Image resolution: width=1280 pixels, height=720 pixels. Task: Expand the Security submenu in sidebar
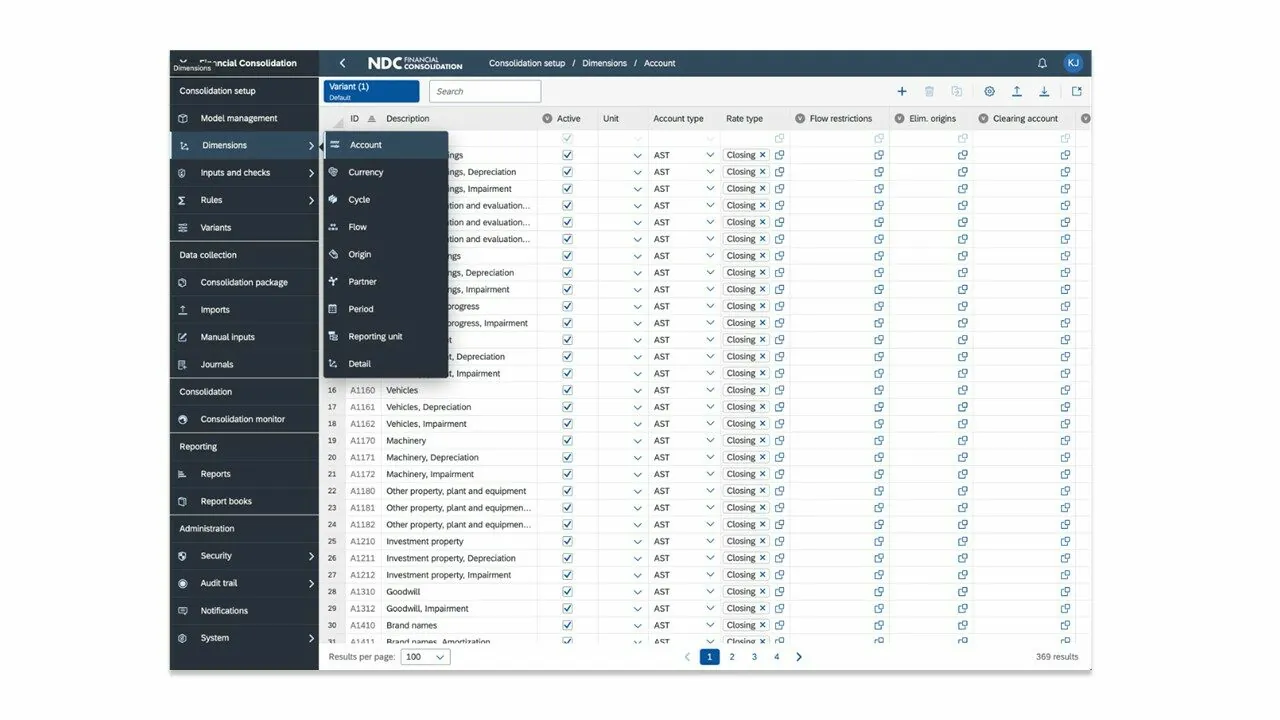[244, 556]
